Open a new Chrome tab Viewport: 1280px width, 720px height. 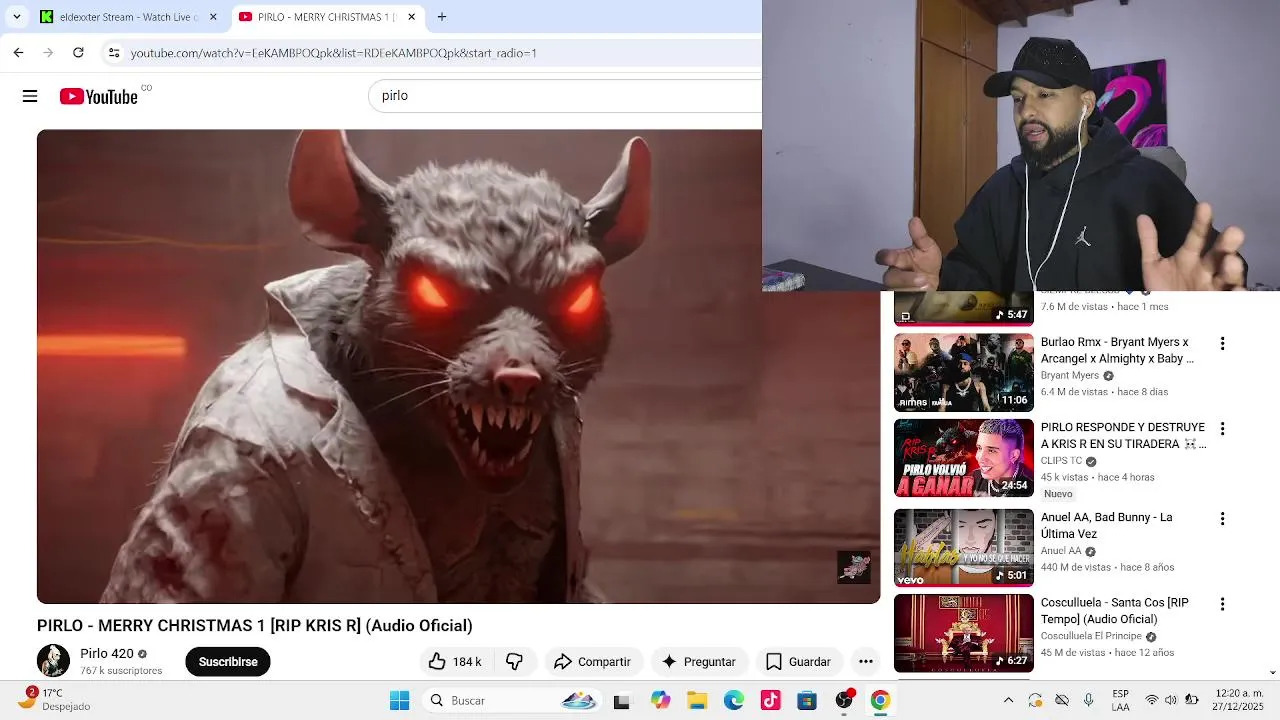pyautogui.click(x=442, y=17)
